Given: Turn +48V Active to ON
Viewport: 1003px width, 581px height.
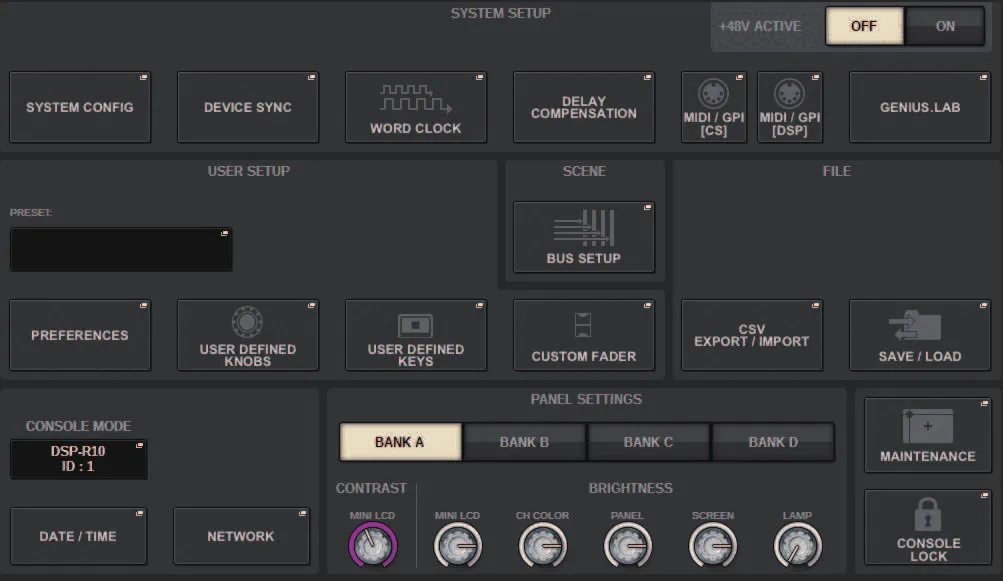Looking at the screenshot, I should 945,26.
